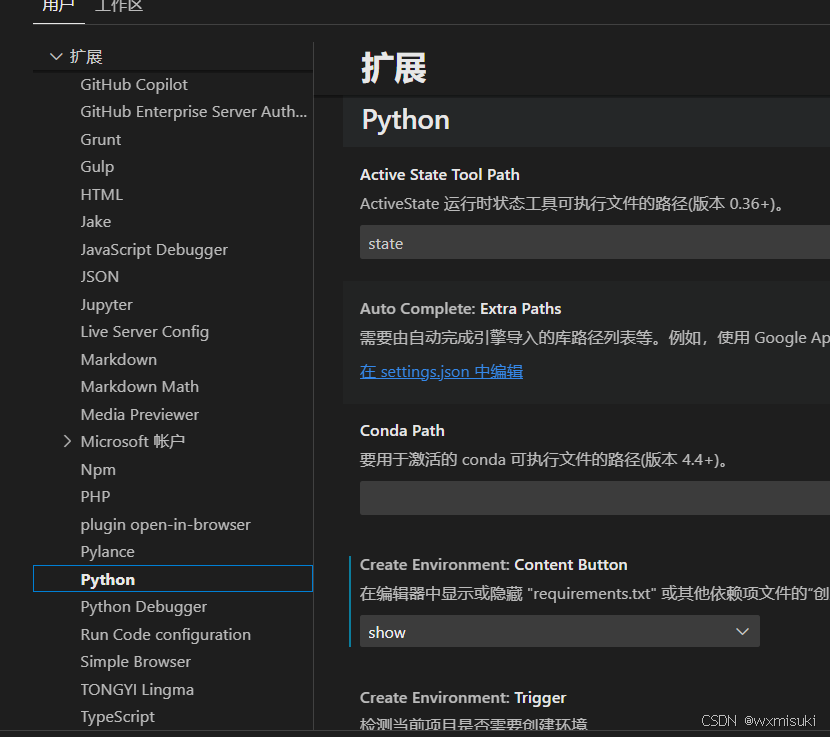Select the GitHub Copilot settings entry

(134, 84)
